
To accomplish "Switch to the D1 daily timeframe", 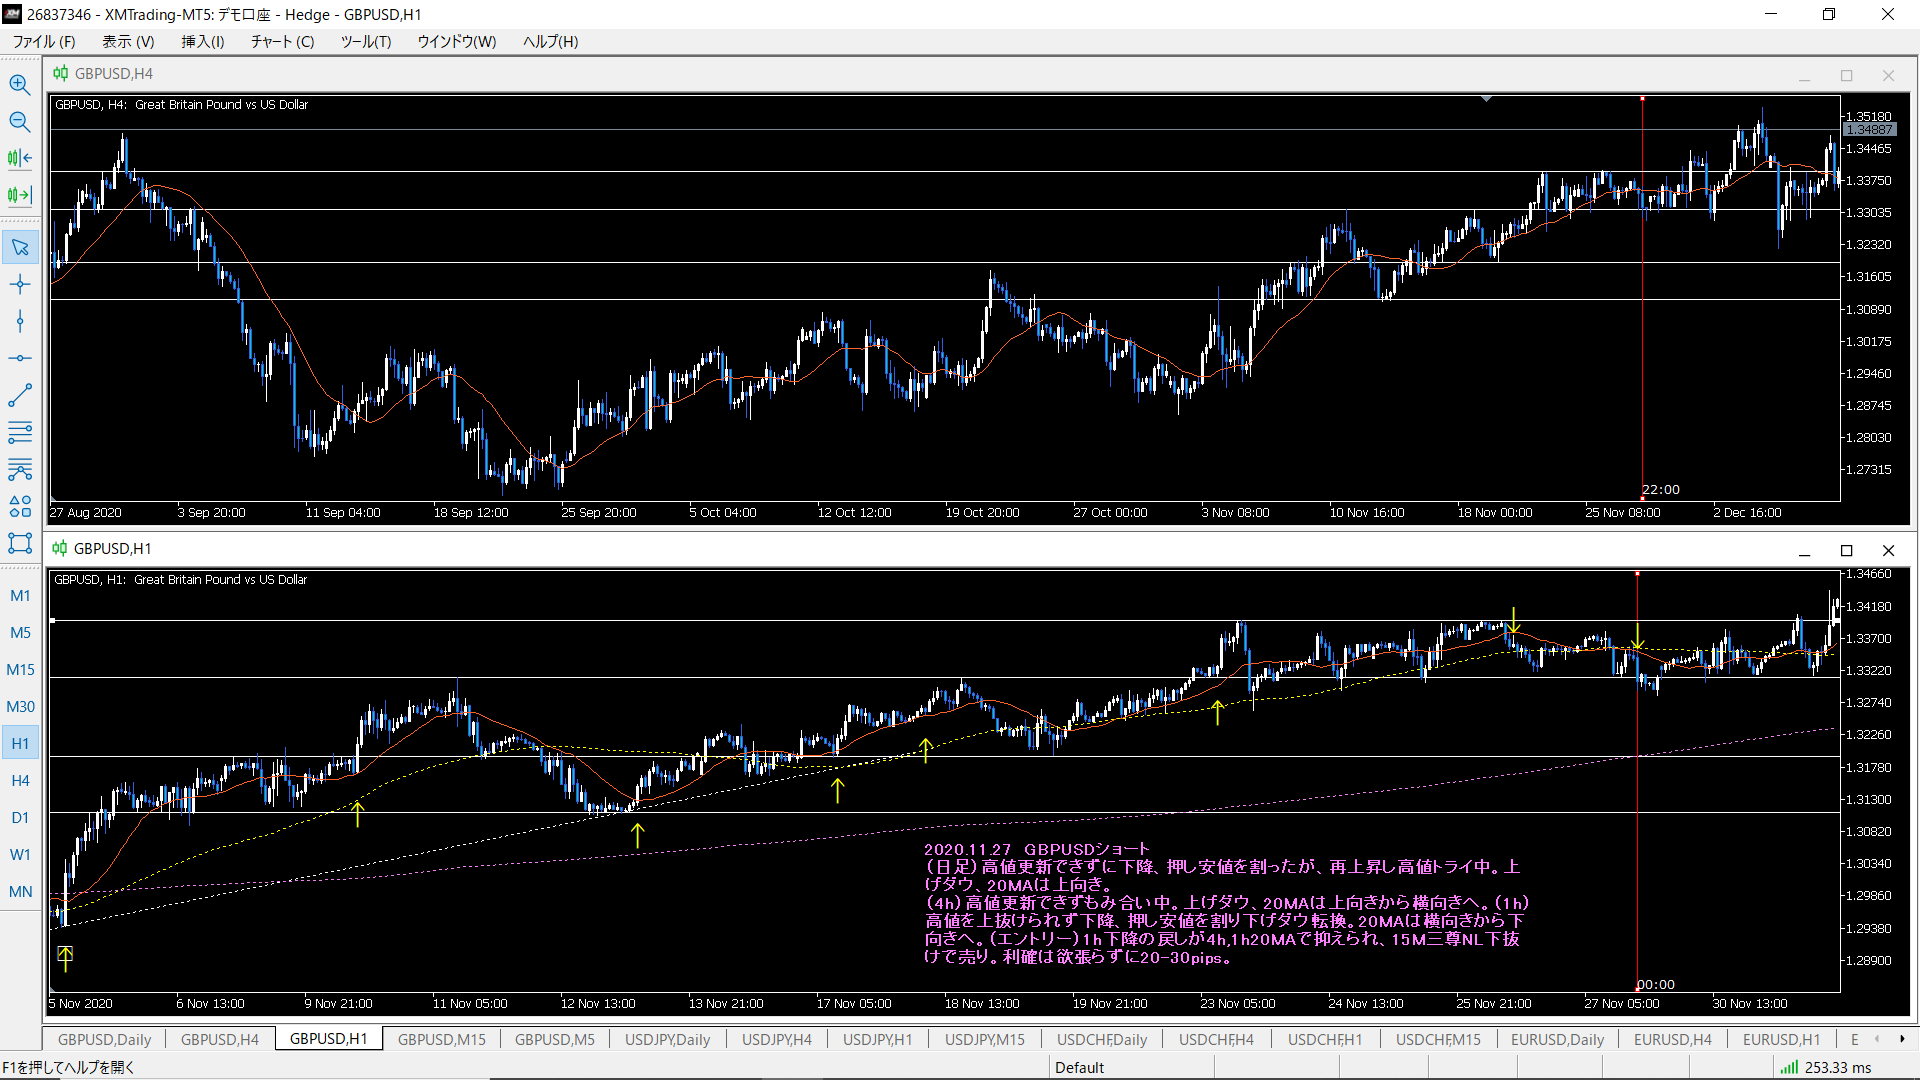I will 20,818.
